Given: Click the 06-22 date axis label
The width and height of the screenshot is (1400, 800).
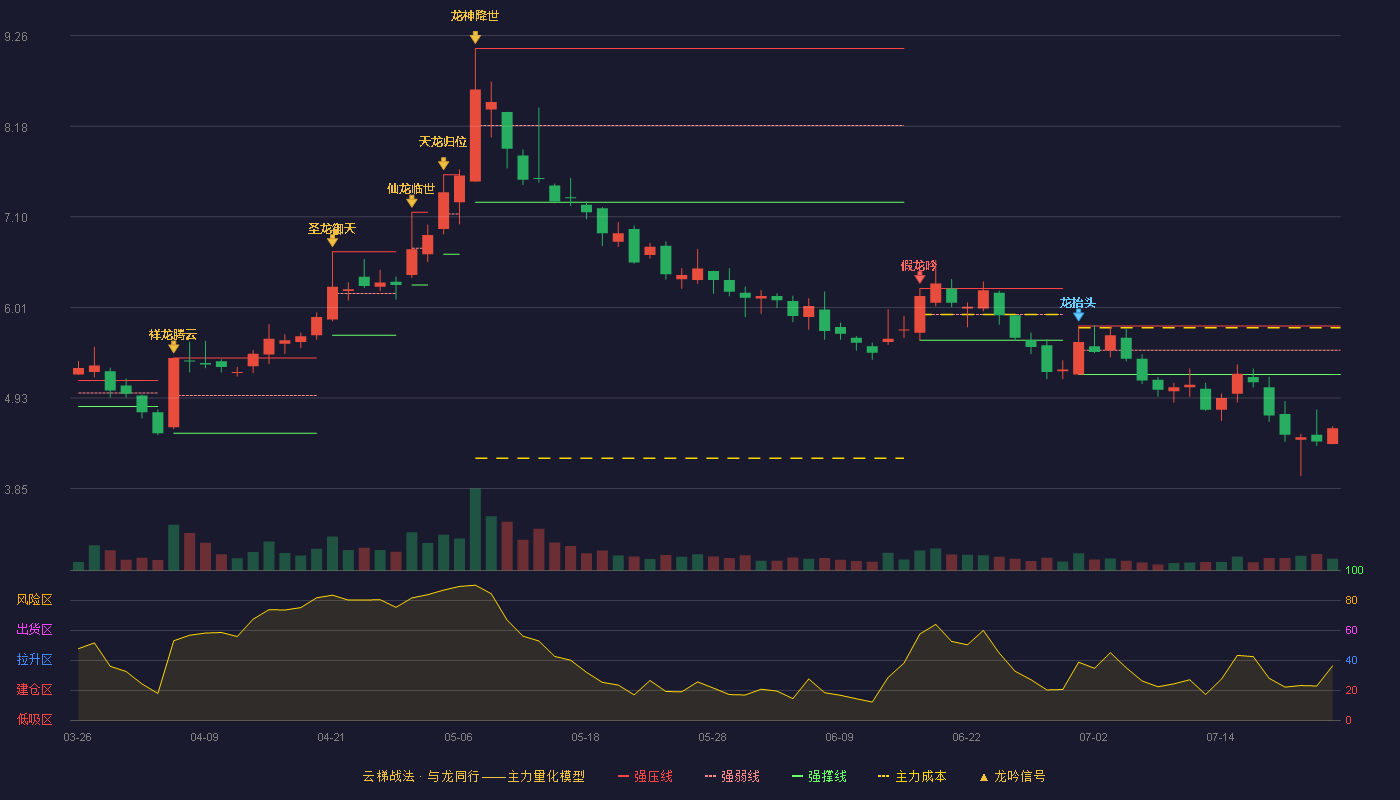Looking at the screenshot, I should [x=966, y=737].
